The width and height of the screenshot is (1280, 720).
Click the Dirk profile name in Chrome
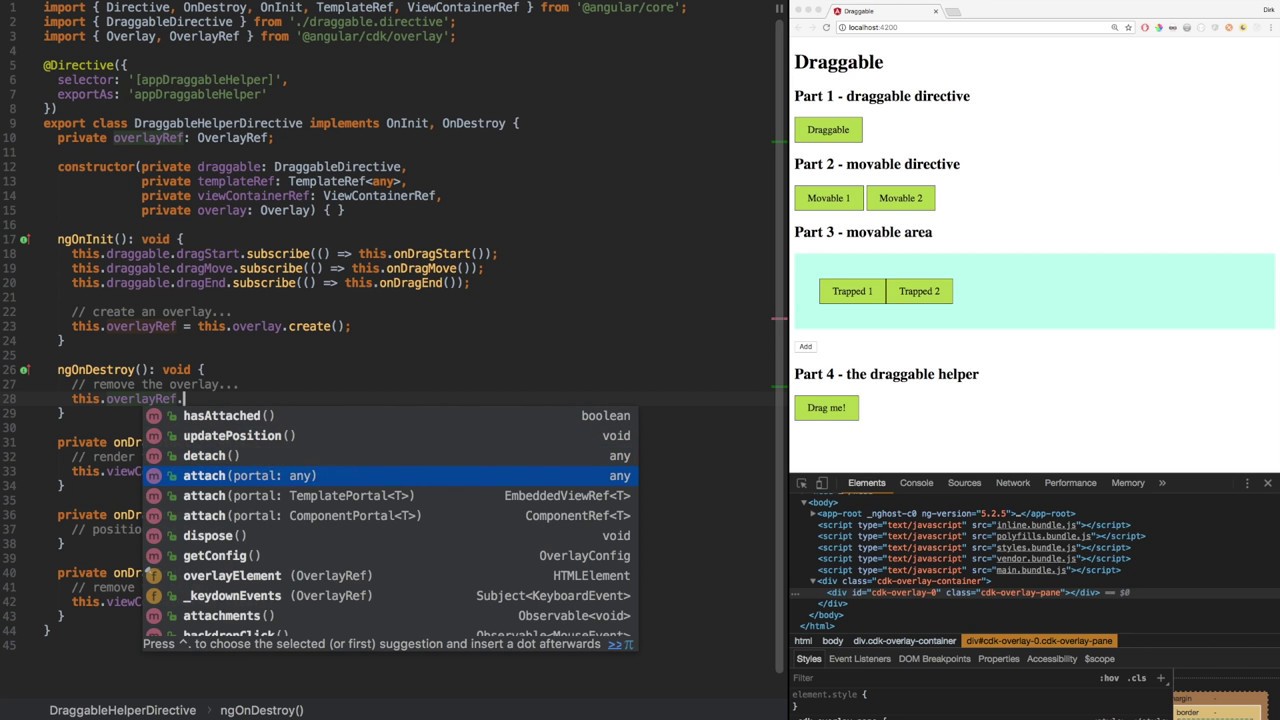pos(1269,10)
